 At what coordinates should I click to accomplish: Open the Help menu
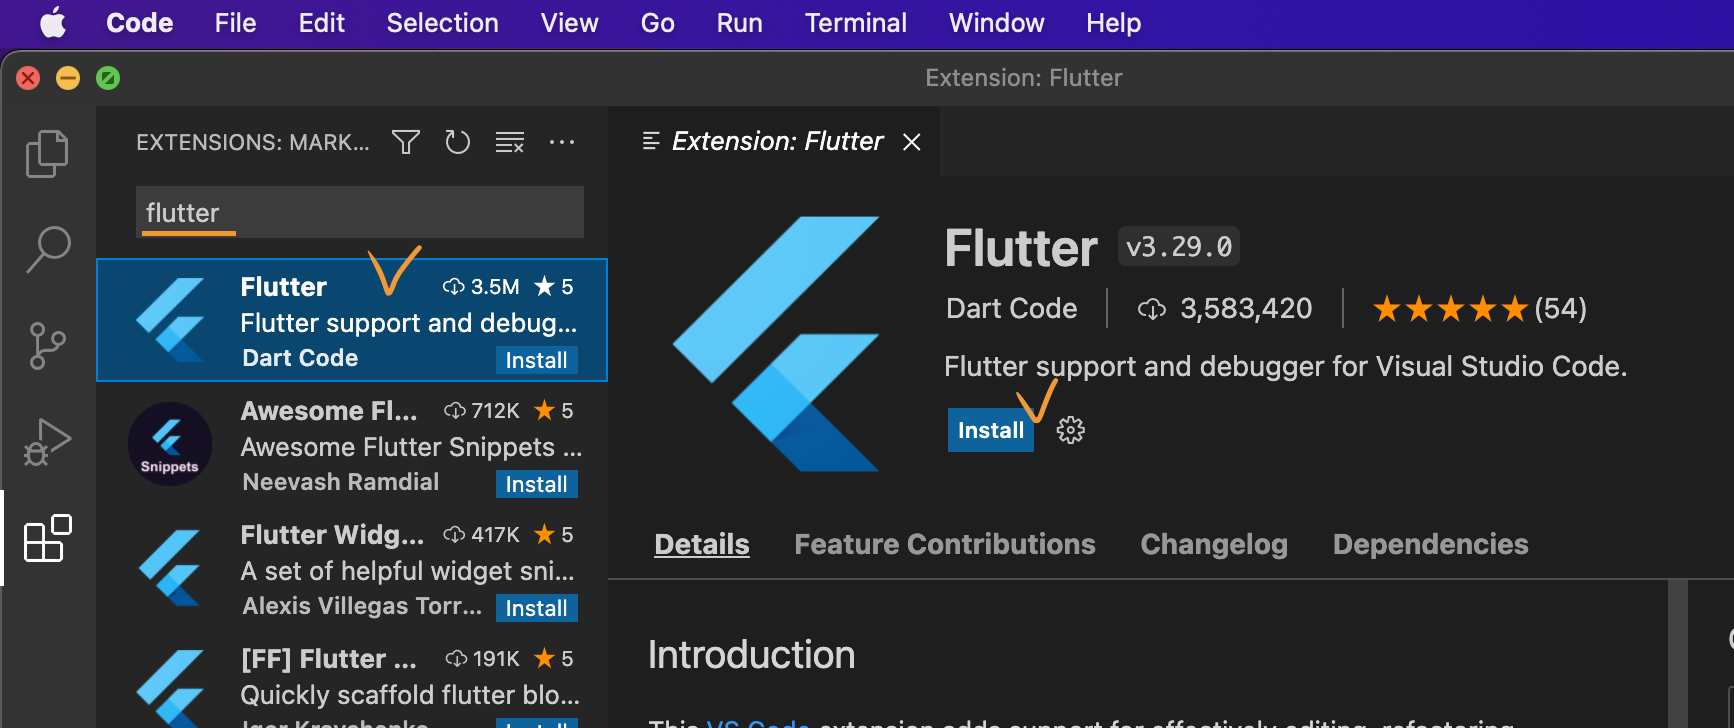pos(1113,23)
